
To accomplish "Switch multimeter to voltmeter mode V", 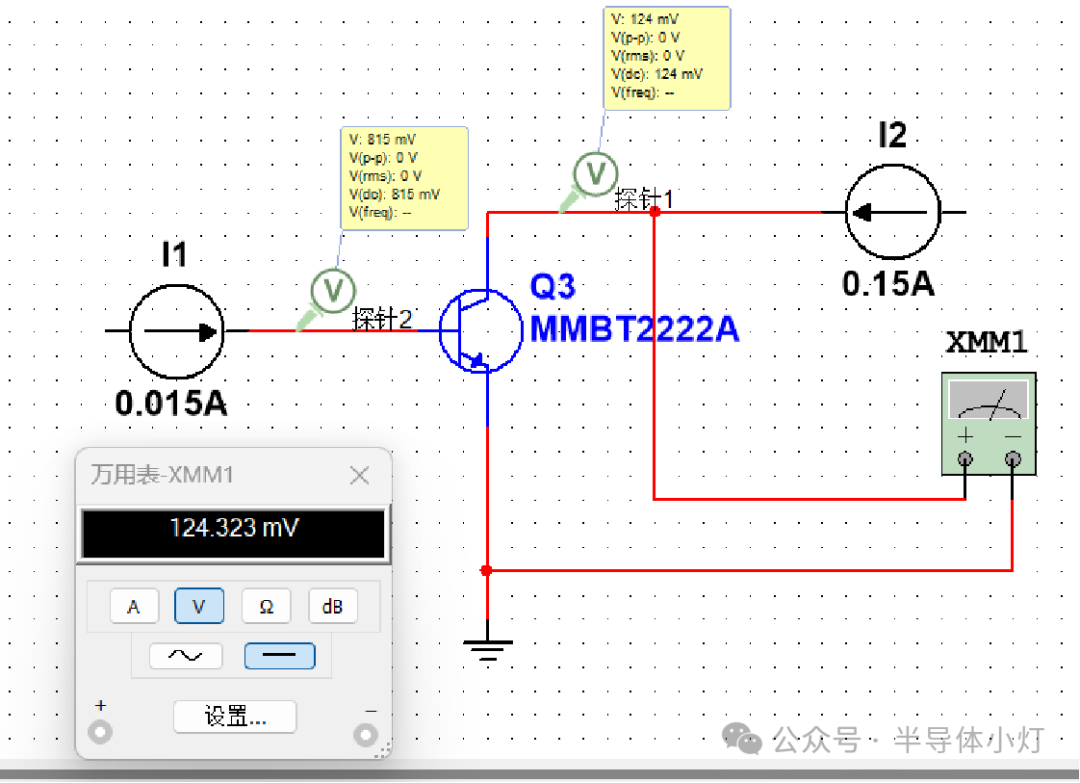I will pos(199,607).
